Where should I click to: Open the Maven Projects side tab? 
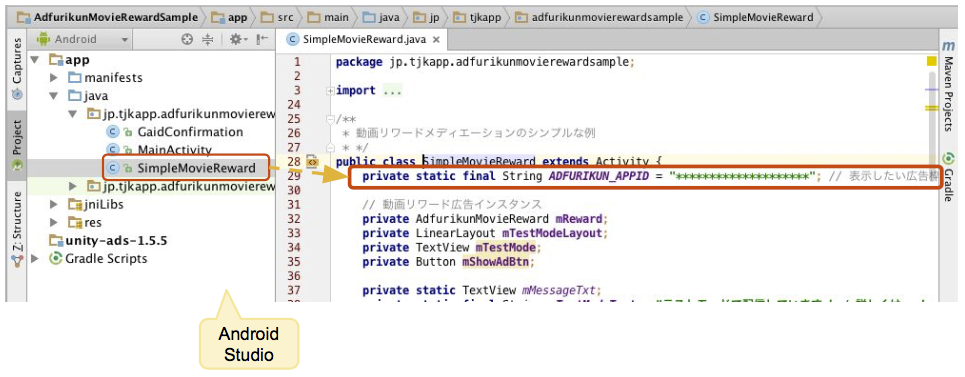(x=948, y=86)
